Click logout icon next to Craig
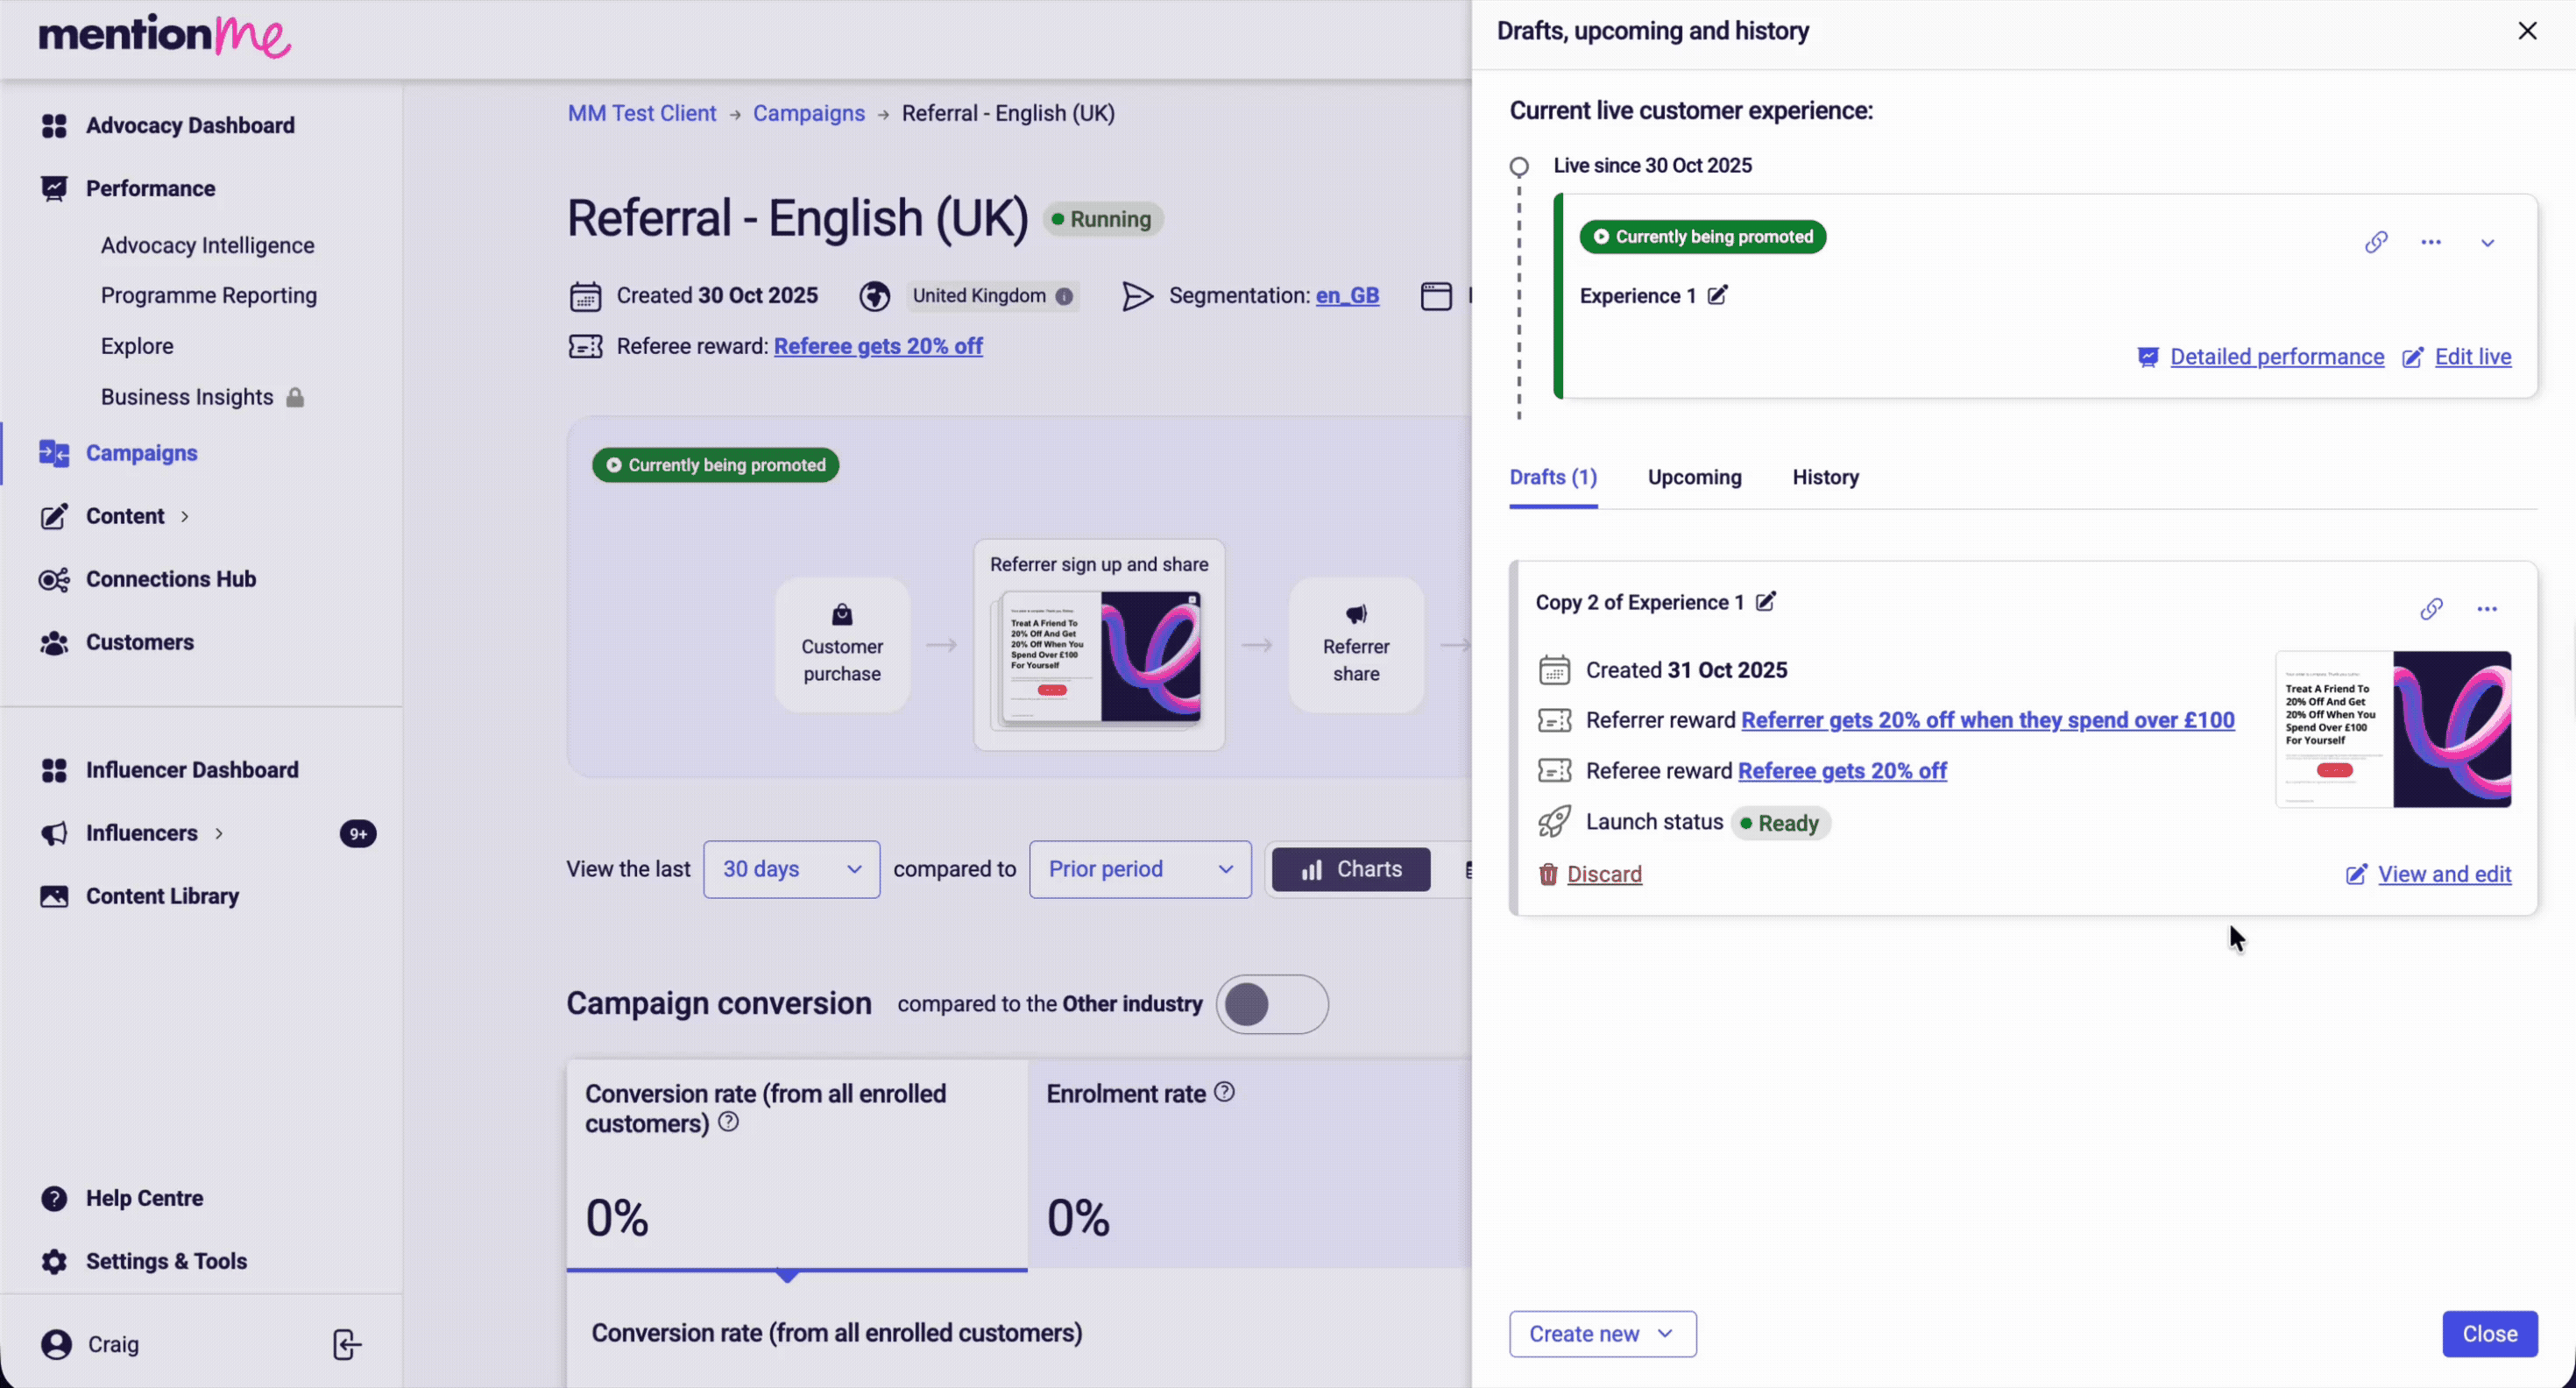Viewport: 2576px width, 1388px height. pyautogui.click(x=346, y=1344)
